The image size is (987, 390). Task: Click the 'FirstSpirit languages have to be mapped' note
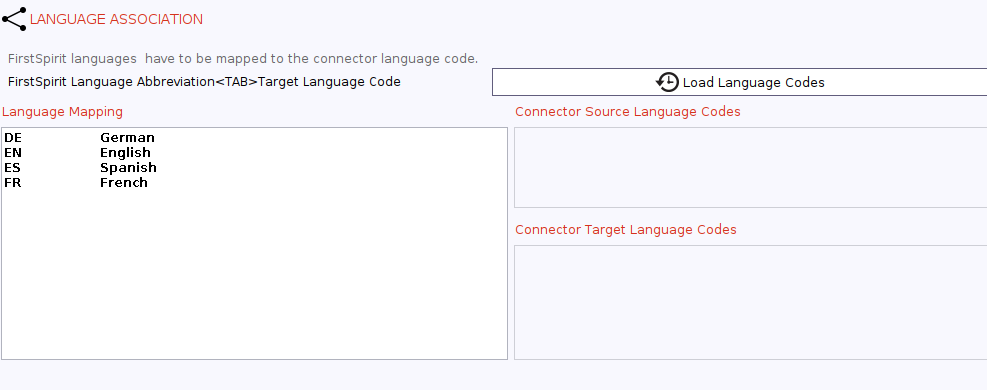(243, 59)
